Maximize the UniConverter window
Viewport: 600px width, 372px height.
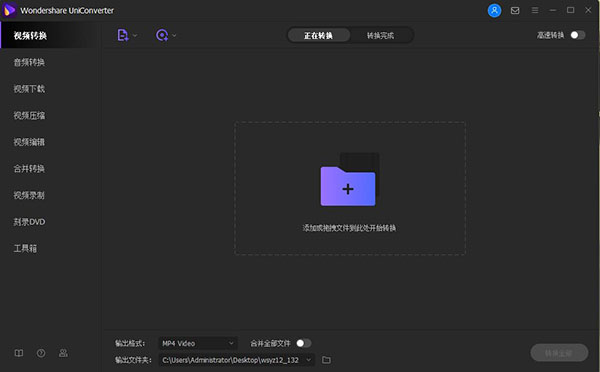pyautogui.click(x=571, y=10)
